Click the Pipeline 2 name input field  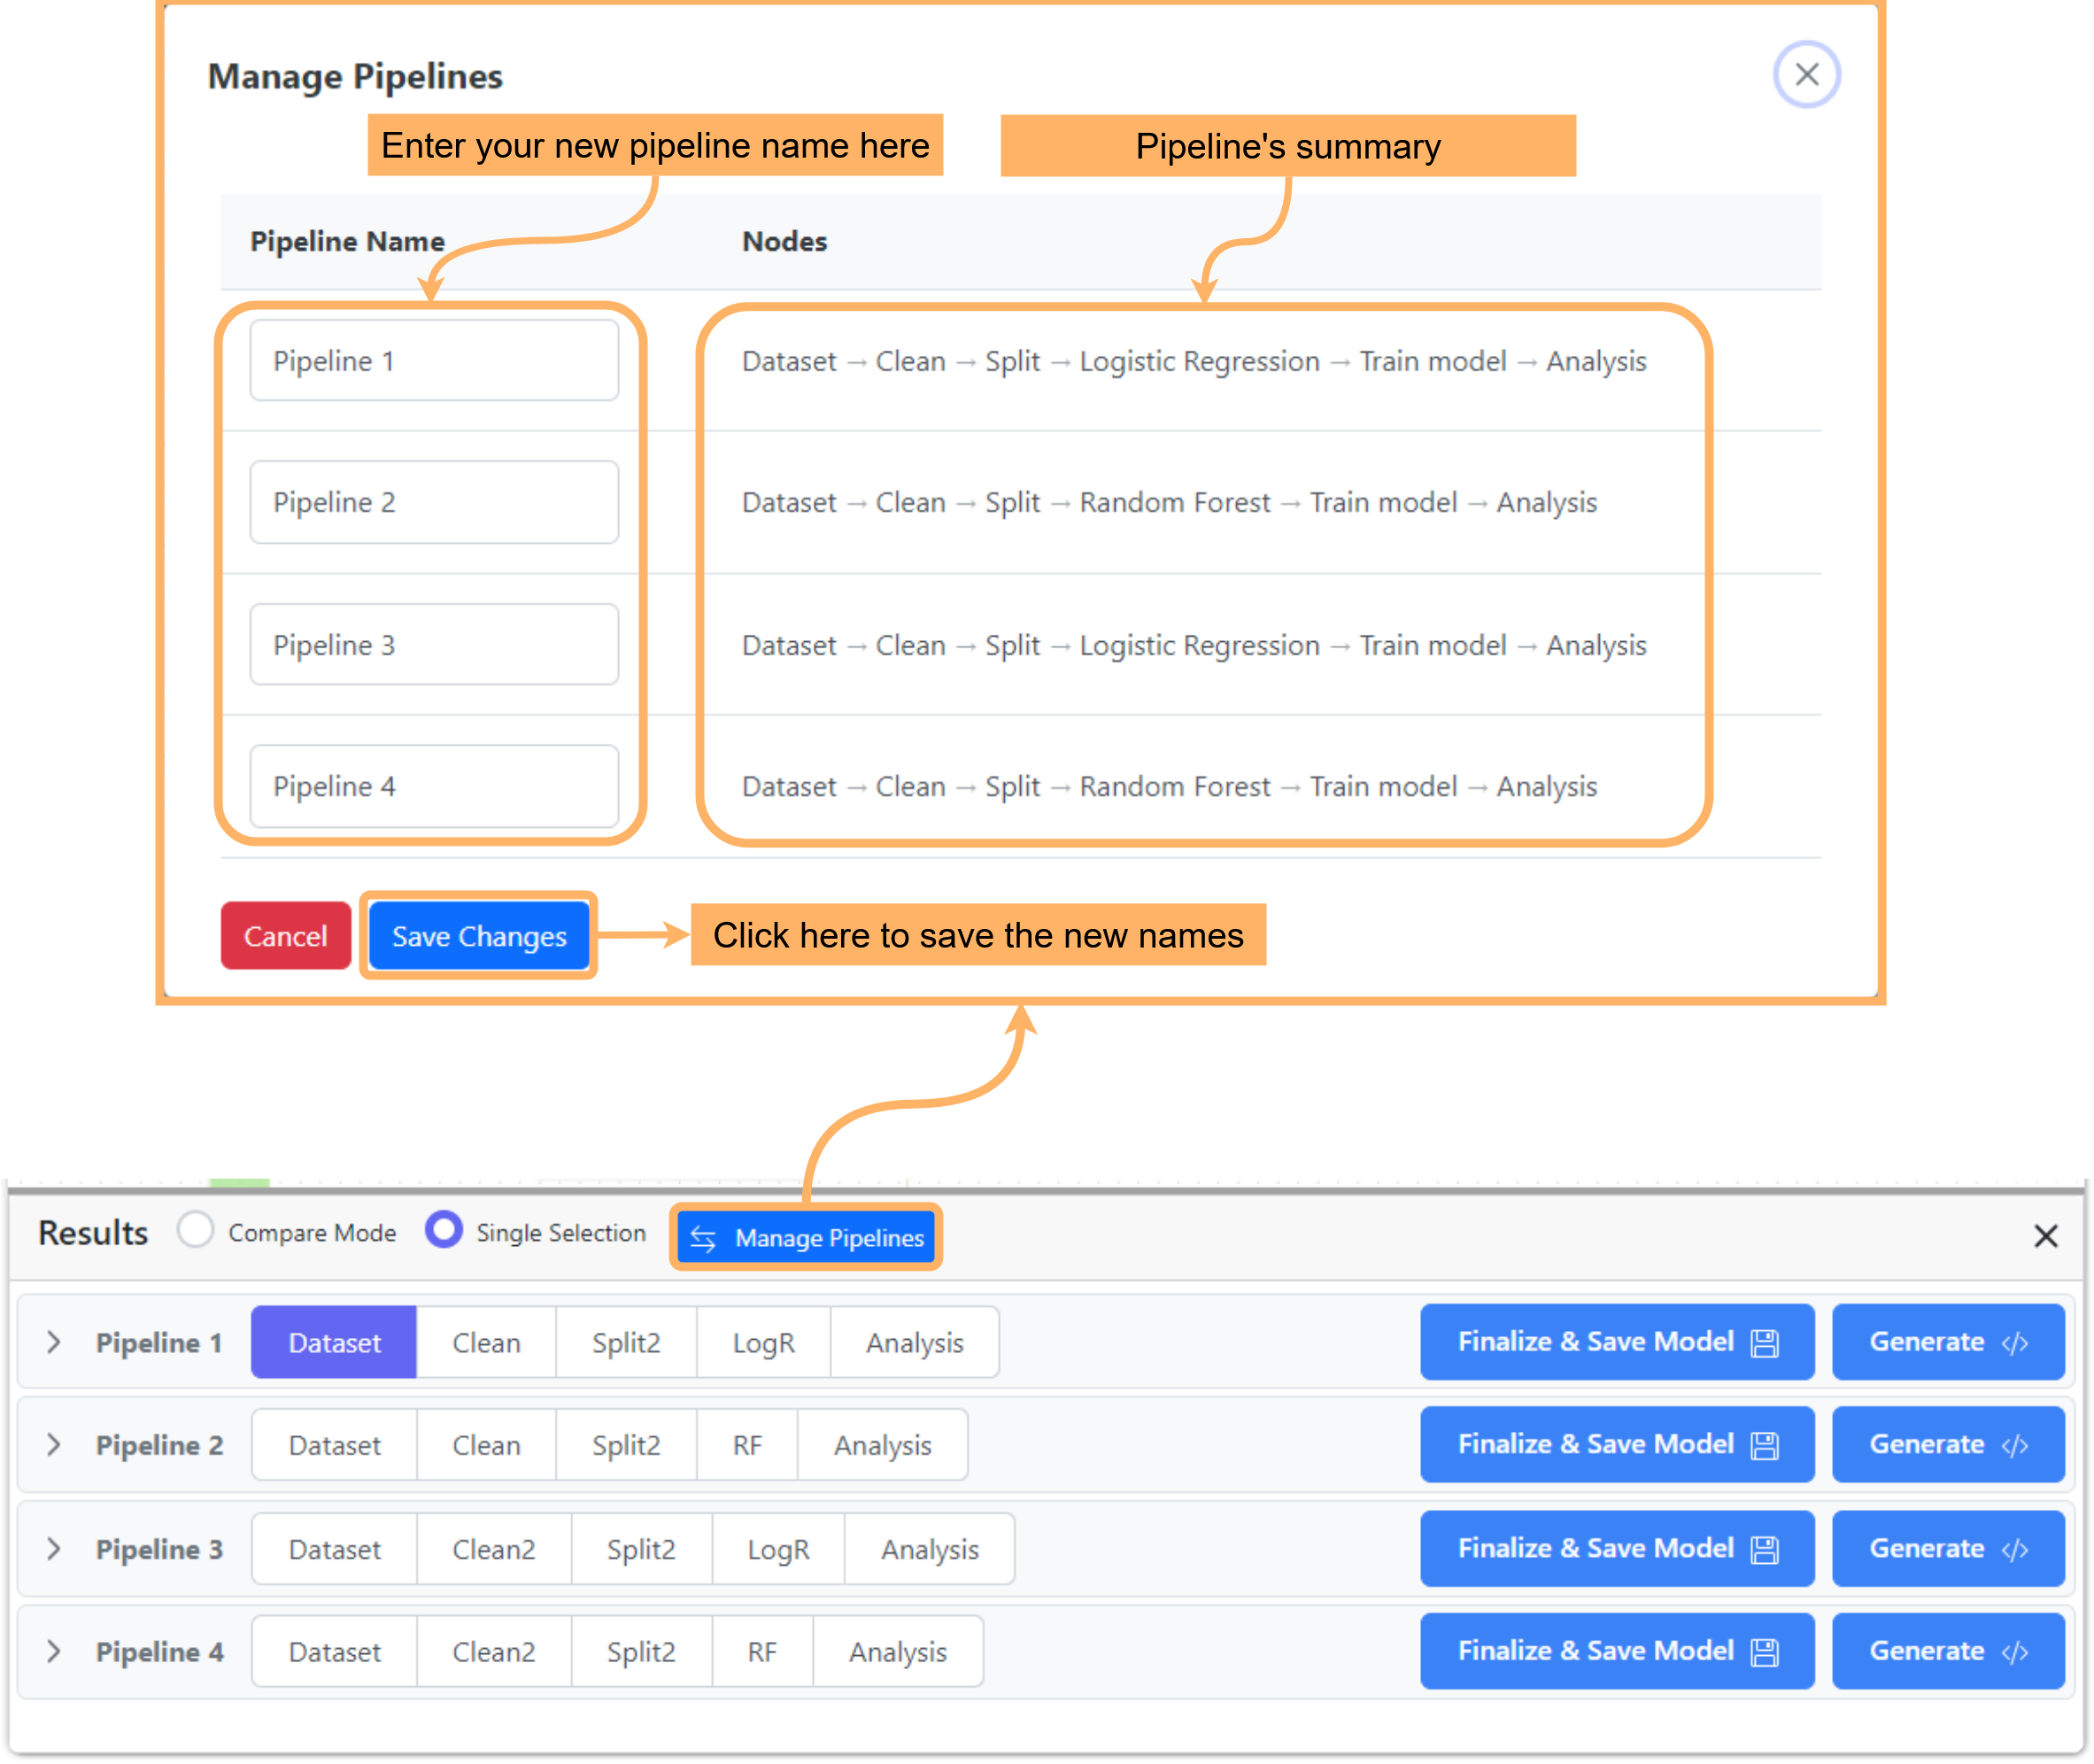tap(434, 502)
